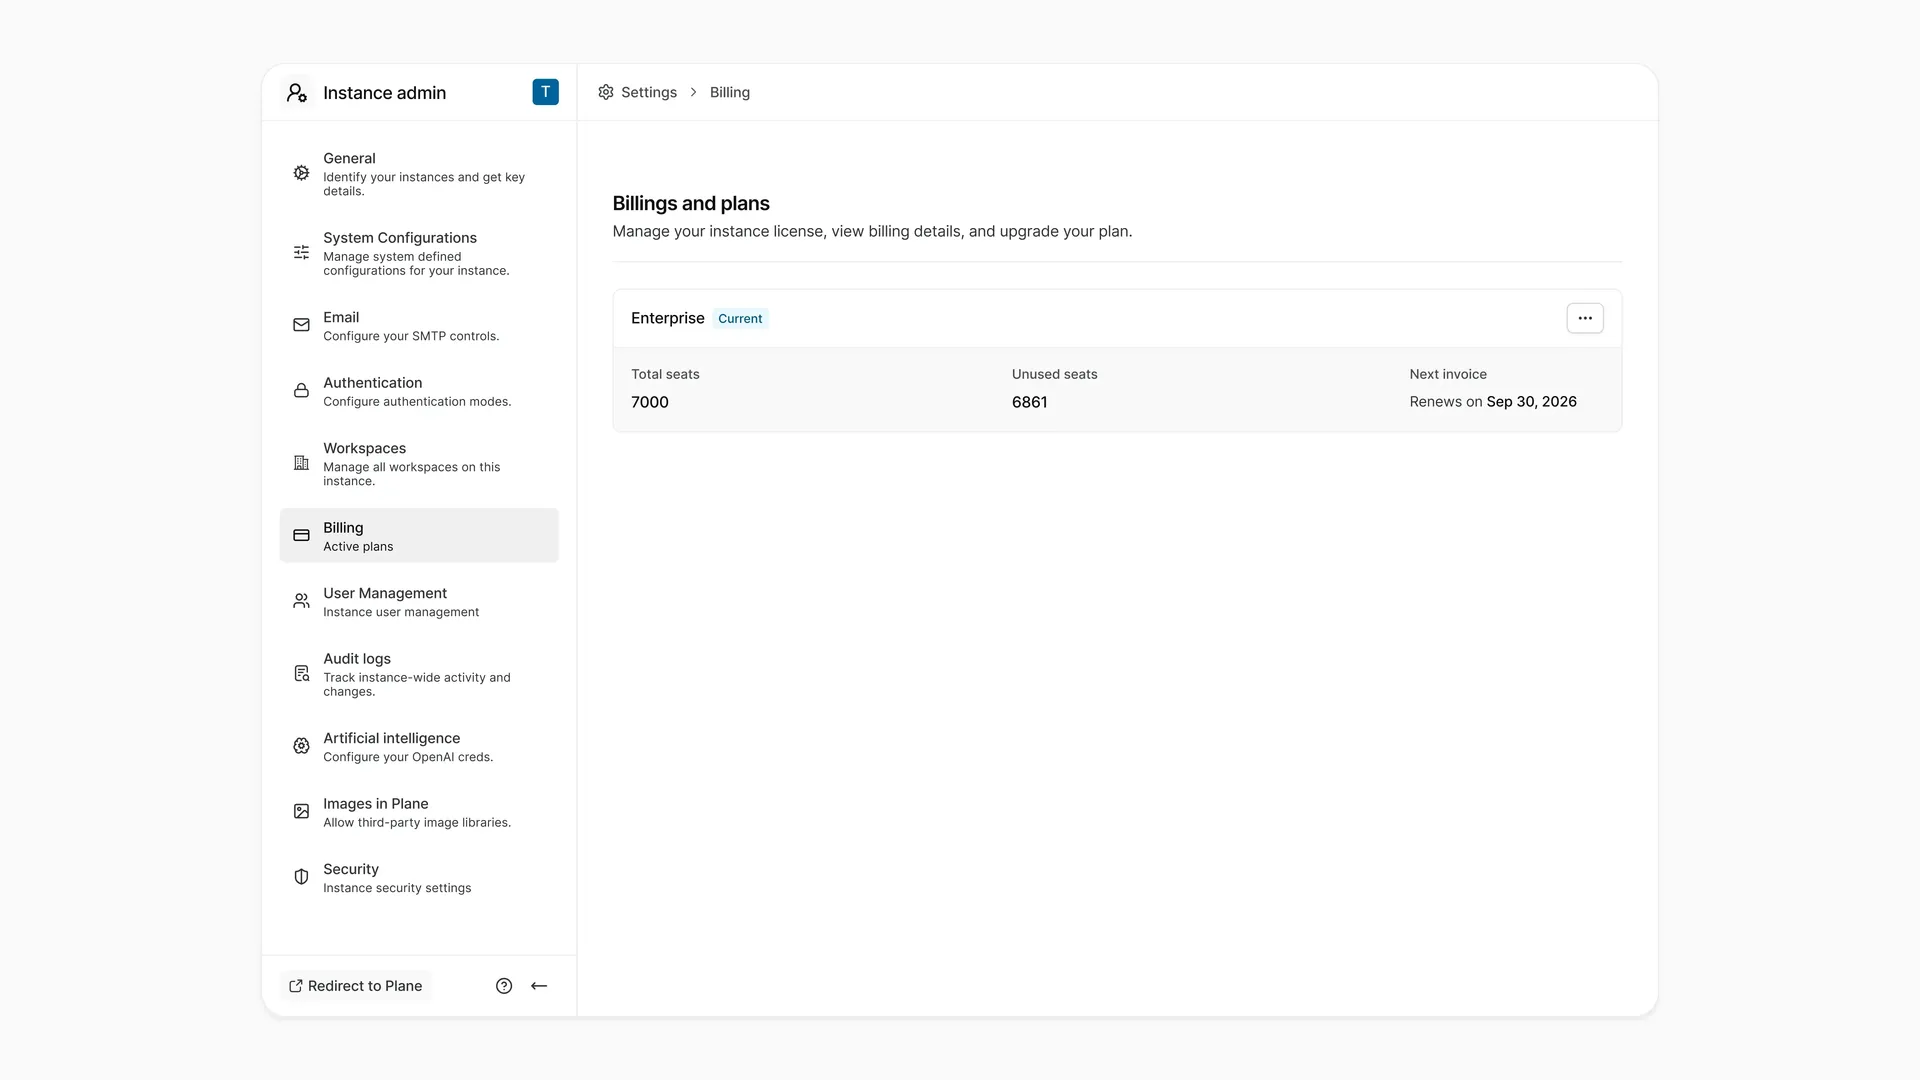Click the Workspaces building icon
The height and width of the screenshot is (1080, 1920).
[301, 463]
